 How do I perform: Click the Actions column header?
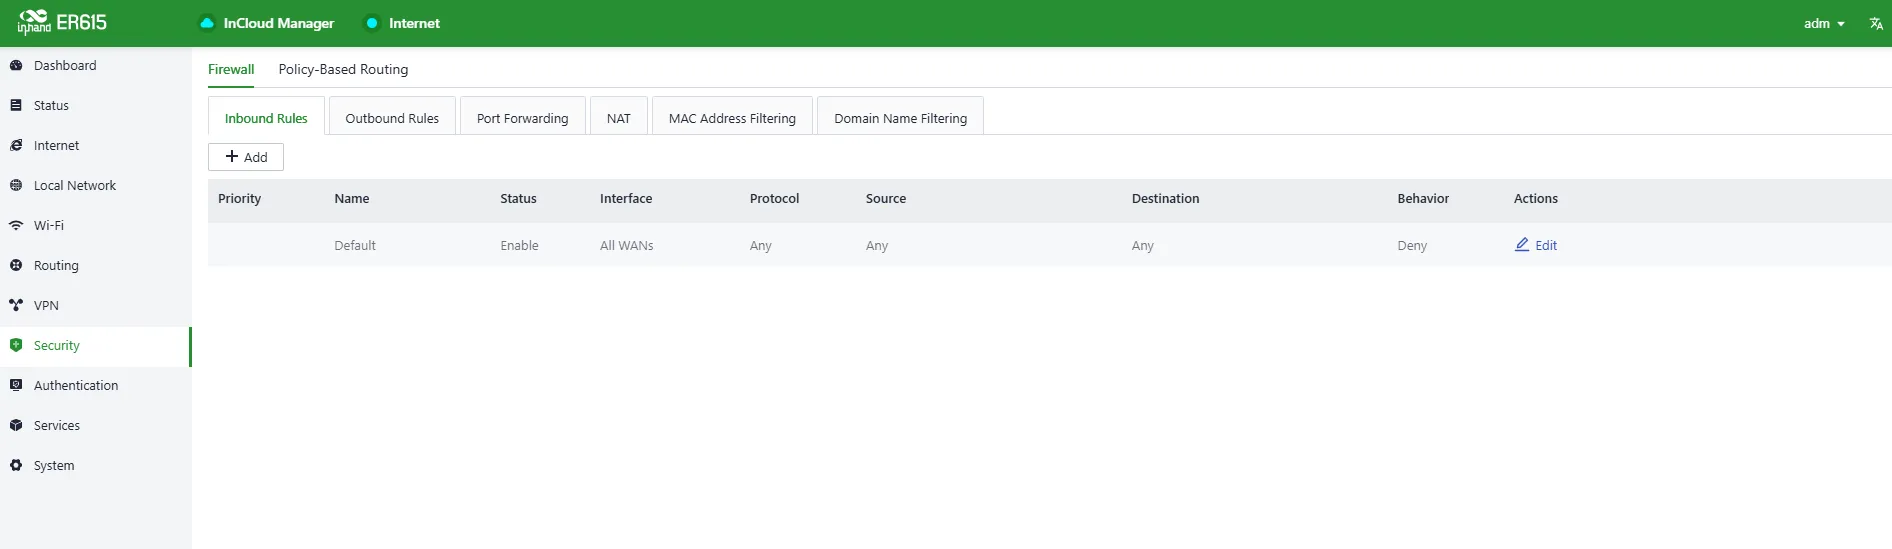[x=1536, y=198]
